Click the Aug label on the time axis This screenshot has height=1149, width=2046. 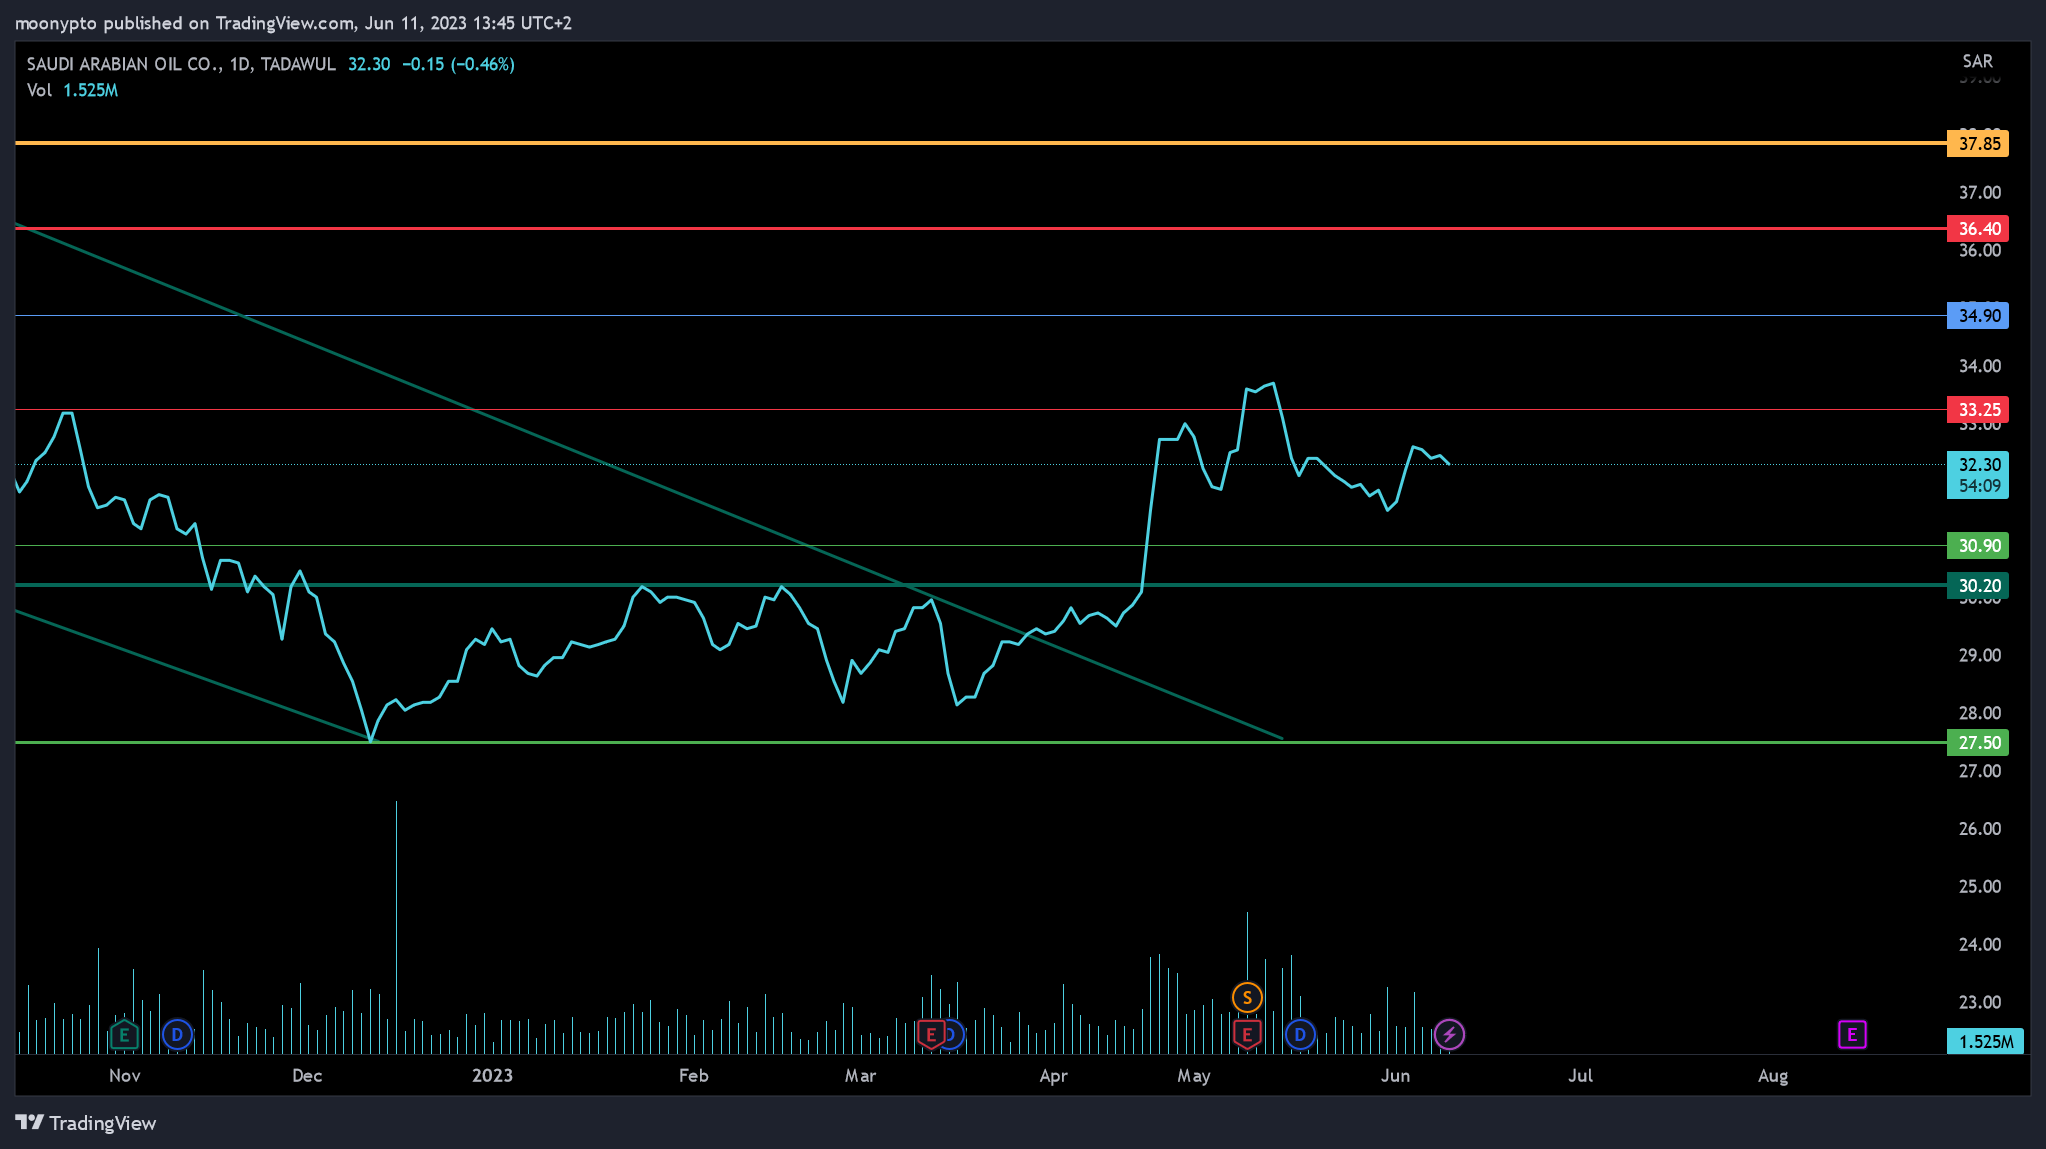point(1773,1076)
